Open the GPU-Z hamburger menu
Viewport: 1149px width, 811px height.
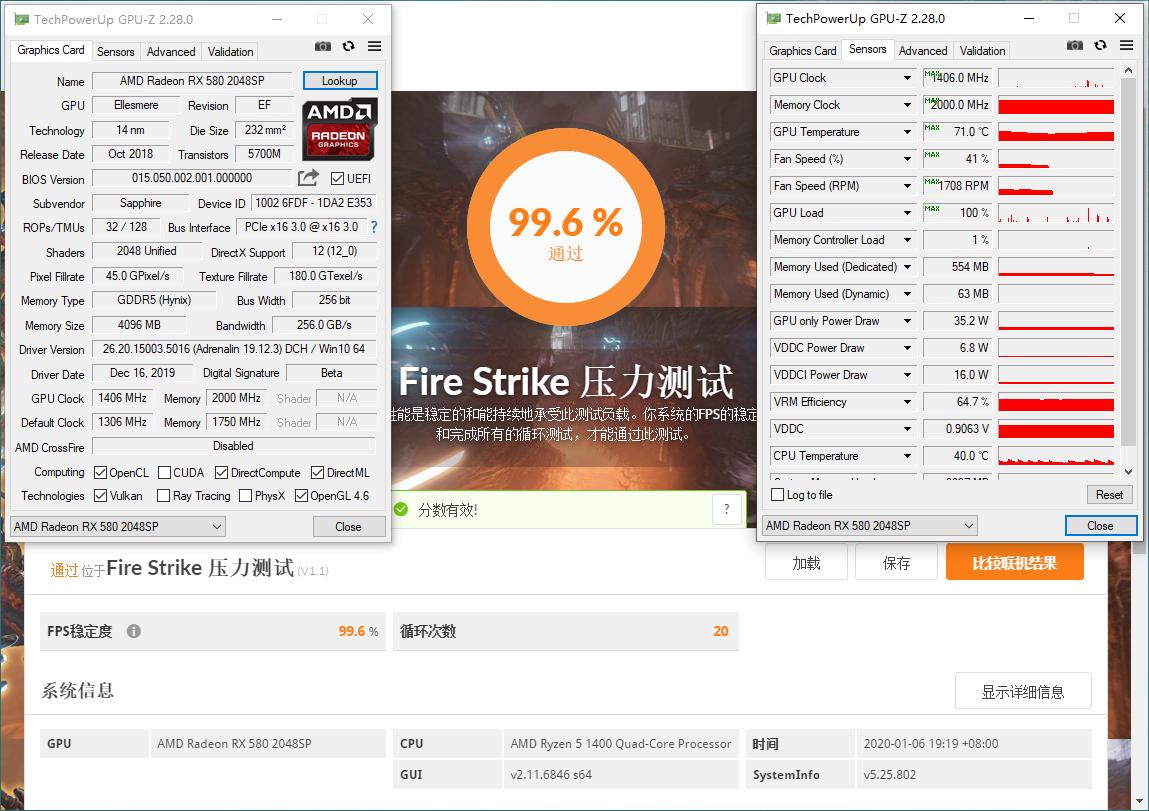[x=373, y=45]
